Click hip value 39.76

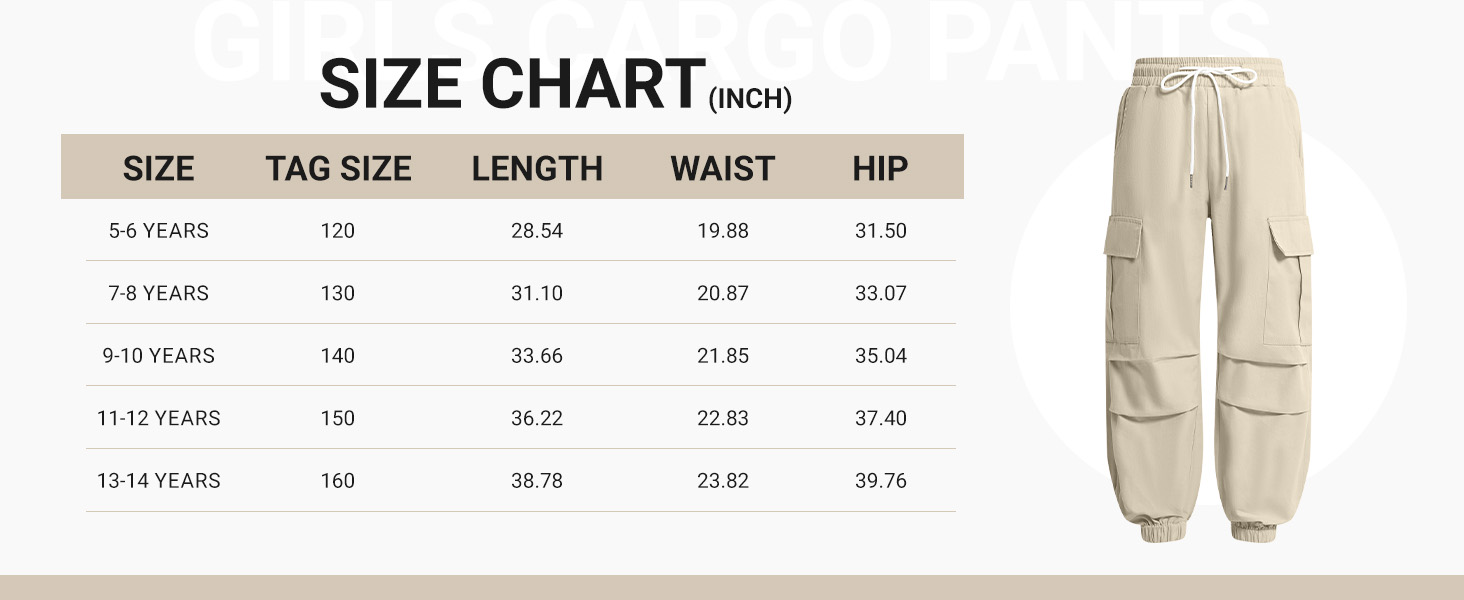coord(880,481)
